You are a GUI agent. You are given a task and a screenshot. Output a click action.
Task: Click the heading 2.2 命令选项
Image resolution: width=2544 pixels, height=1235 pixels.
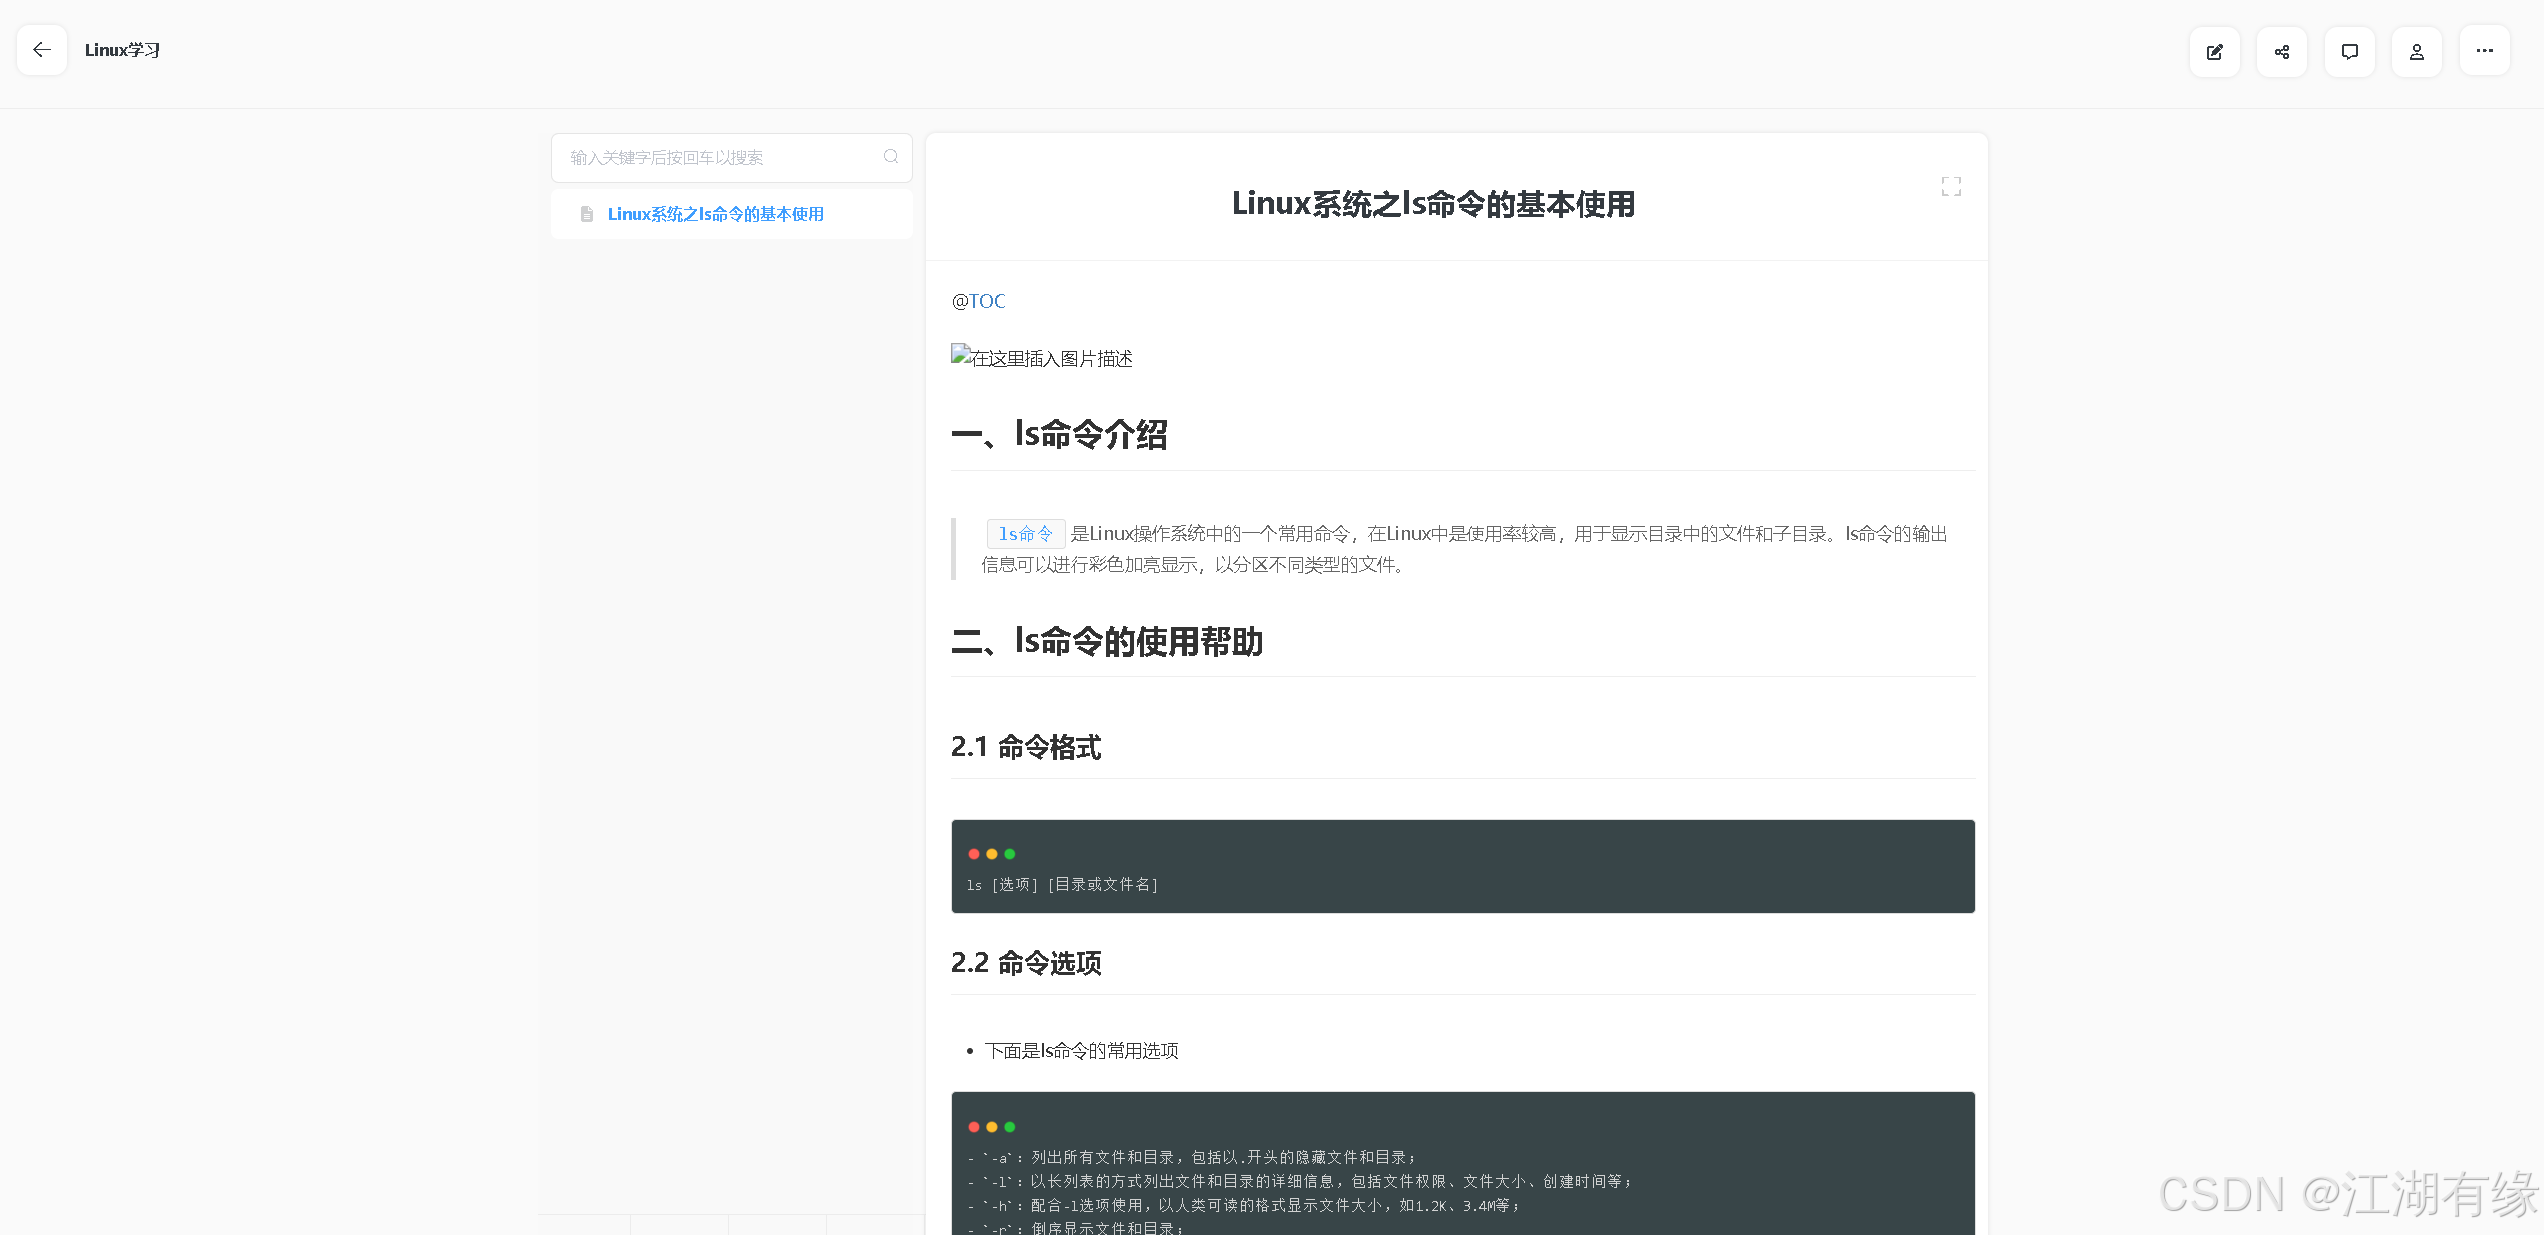[x=1026, y=963]
